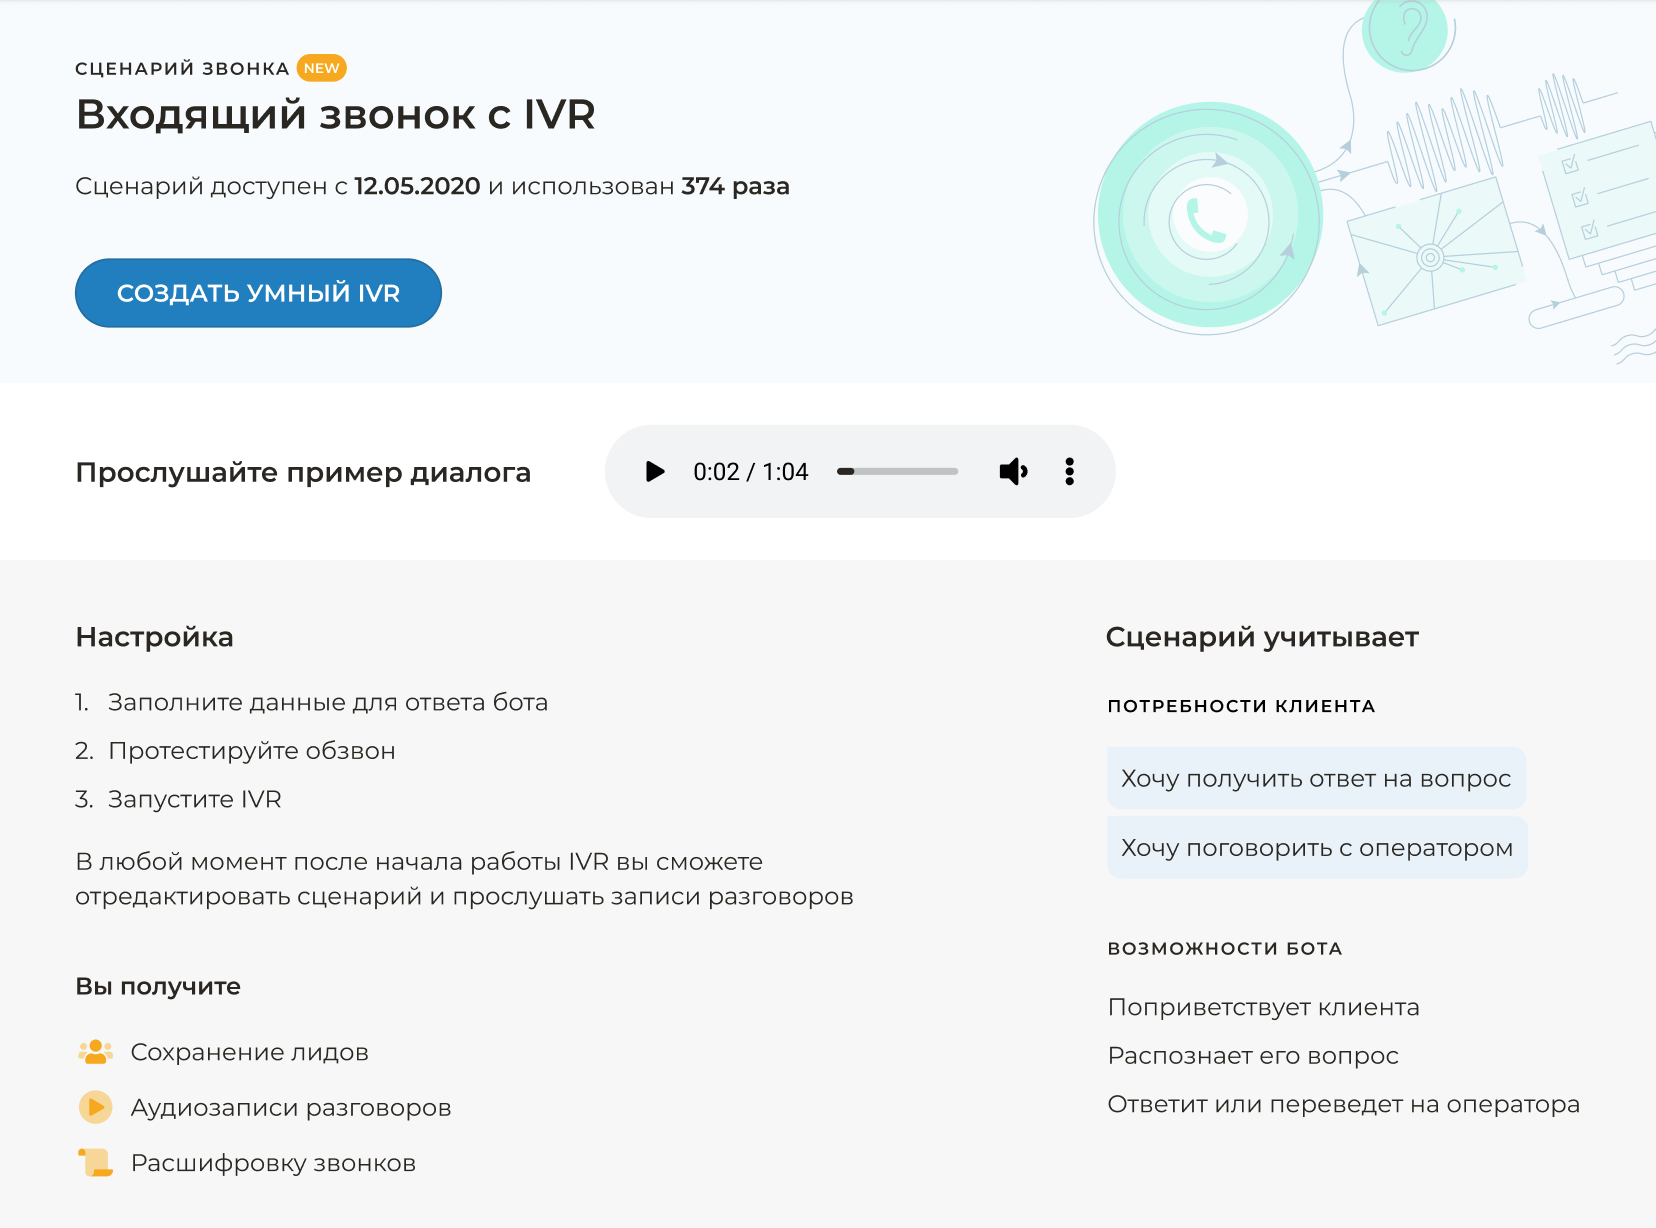Open audio player more options menu
This screenshot has height=1228, width=1656.
tap(1069, 471)
